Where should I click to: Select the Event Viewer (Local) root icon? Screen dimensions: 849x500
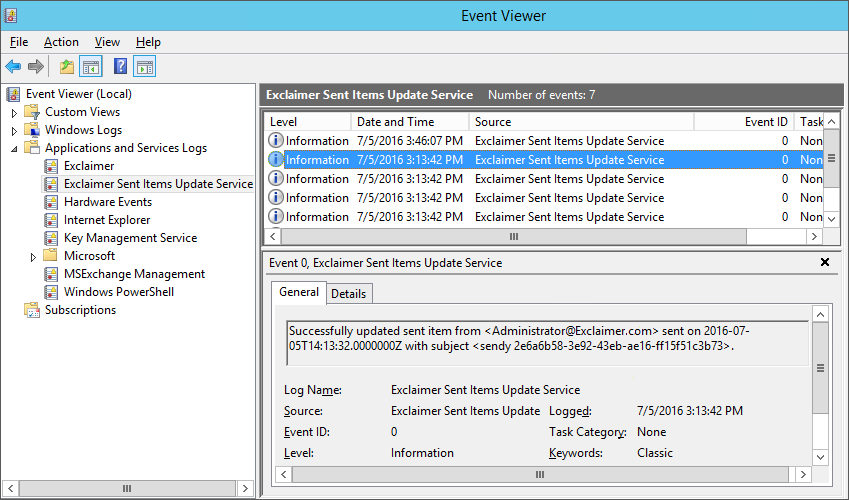[x=14, y=94]
